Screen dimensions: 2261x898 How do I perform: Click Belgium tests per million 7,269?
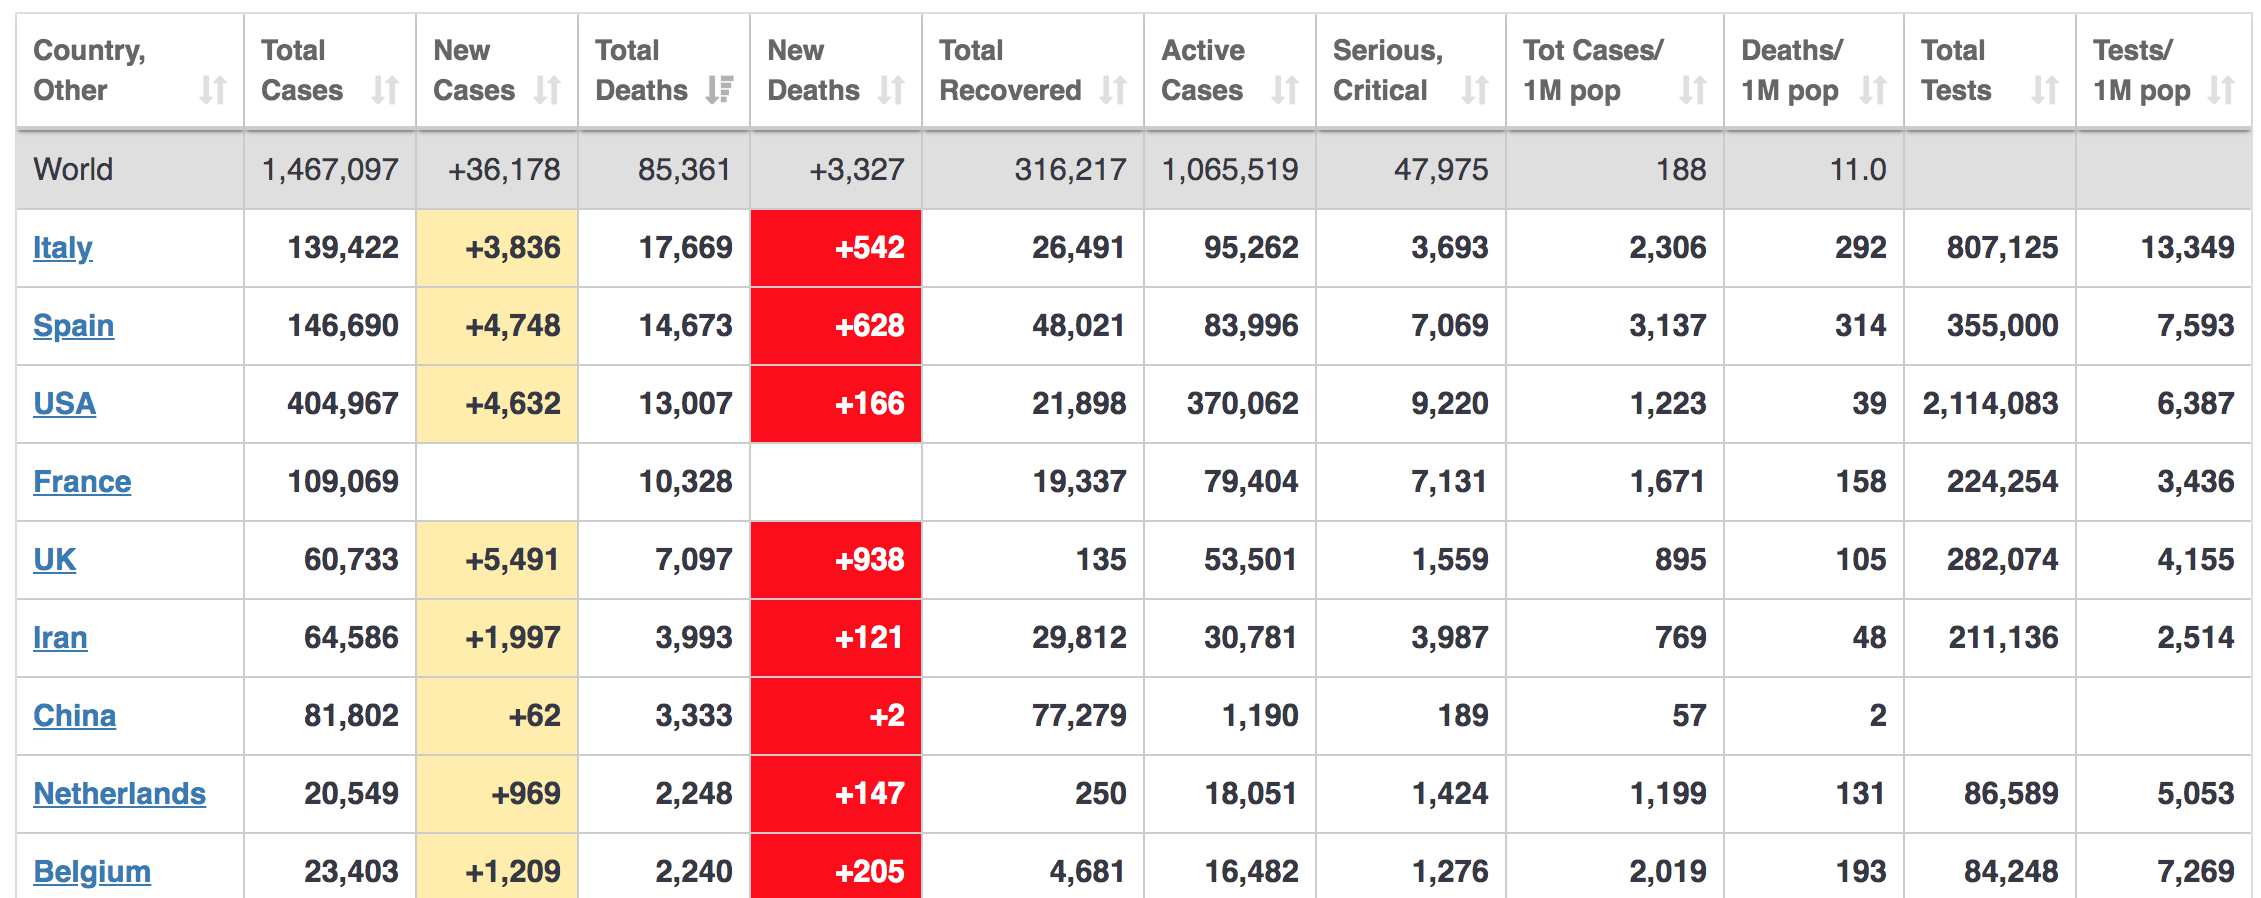tap(2196, 872)
